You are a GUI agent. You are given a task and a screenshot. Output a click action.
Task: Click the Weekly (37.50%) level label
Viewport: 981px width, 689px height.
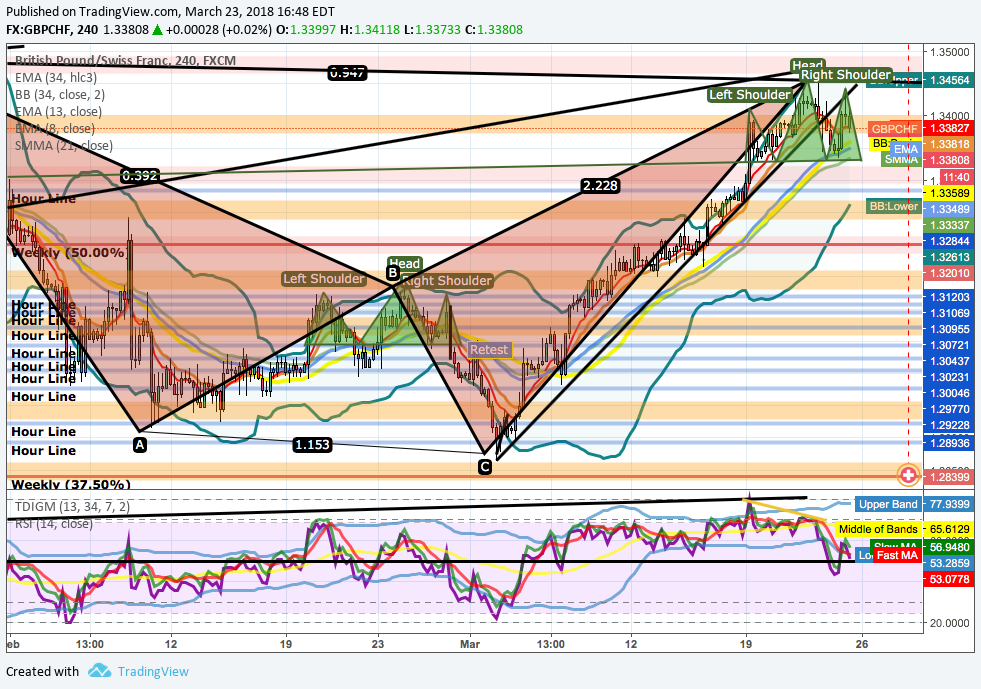click(x=71, y=484)
